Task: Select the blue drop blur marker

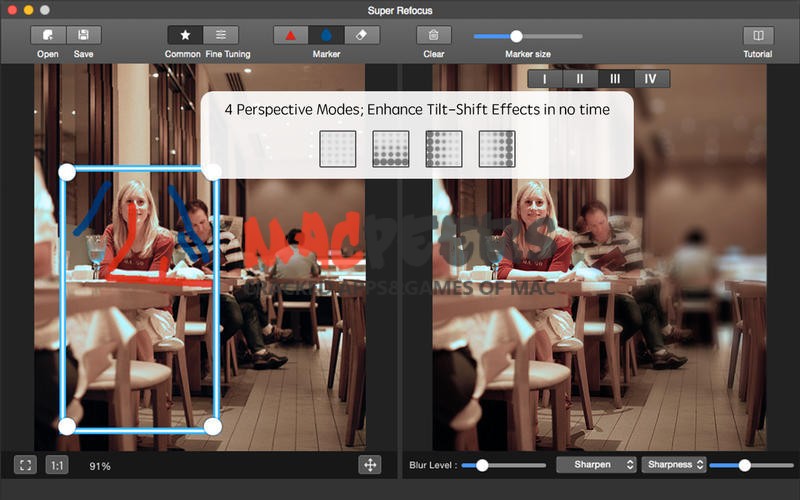Action: (326, 35)
